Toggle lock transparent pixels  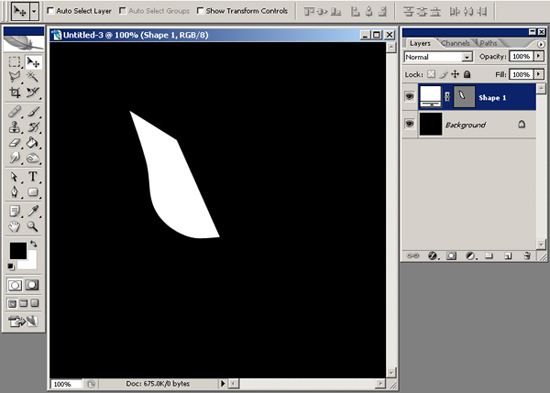tap(431, 74)
